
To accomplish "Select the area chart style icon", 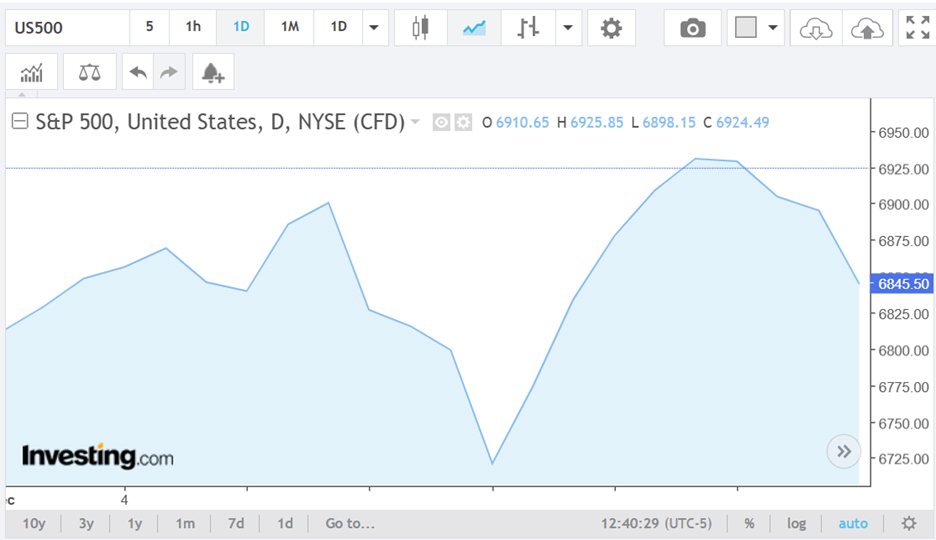I will click(x=473, y=28).
